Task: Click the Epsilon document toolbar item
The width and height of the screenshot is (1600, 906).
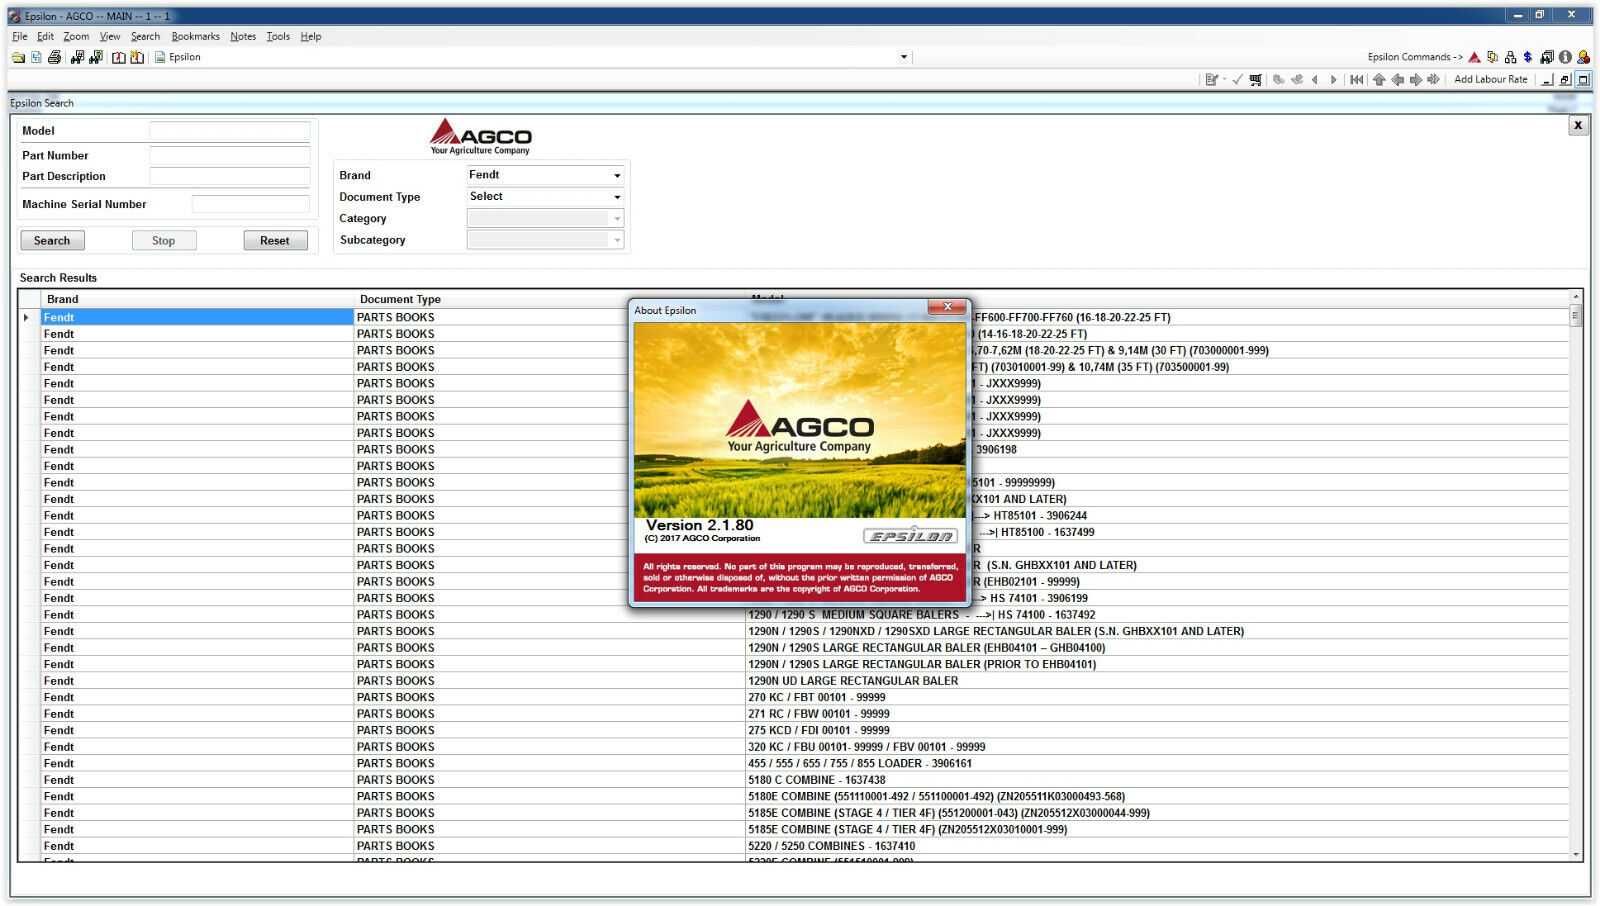Action: coord(177,57)
